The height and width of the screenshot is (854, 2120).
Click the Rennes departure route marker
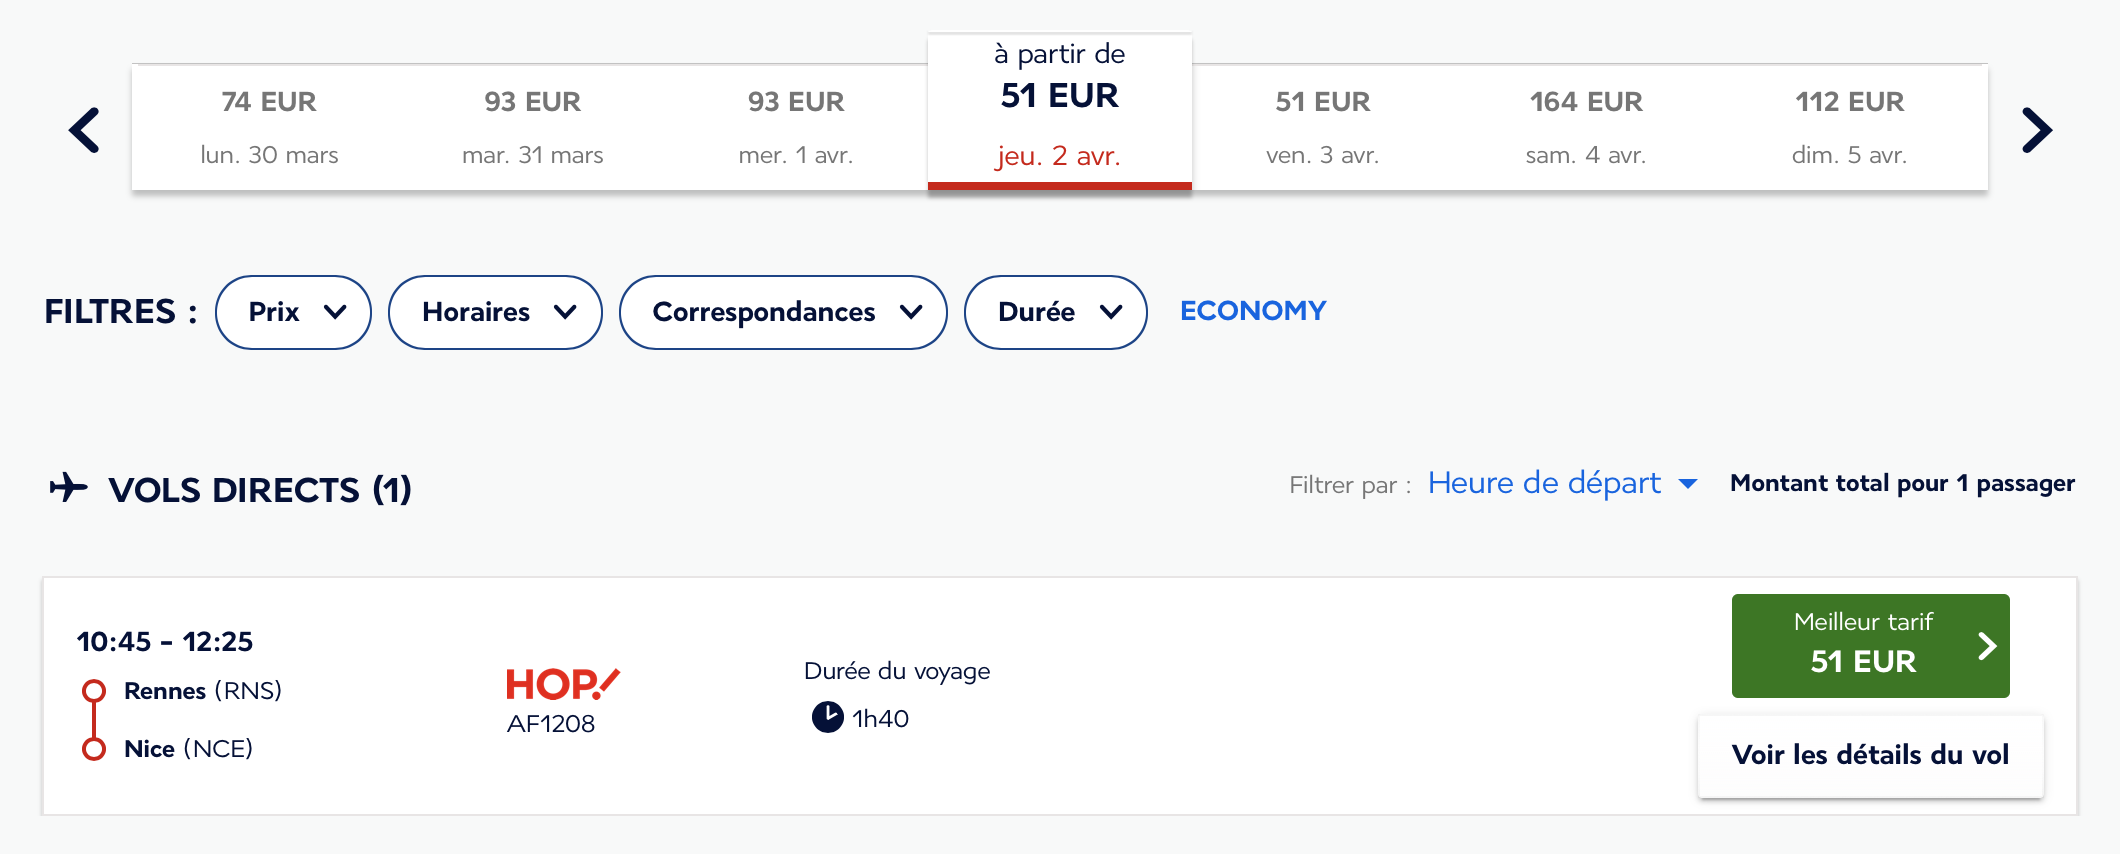coord(94,691)
